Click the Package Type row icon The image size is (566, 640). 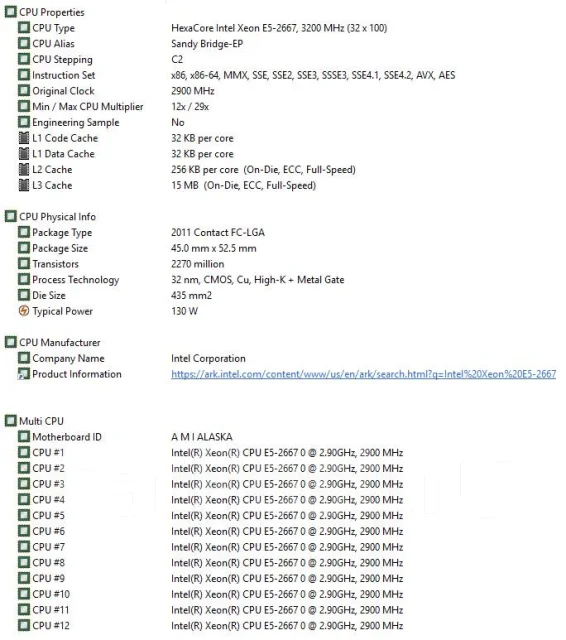click(24, 232)
